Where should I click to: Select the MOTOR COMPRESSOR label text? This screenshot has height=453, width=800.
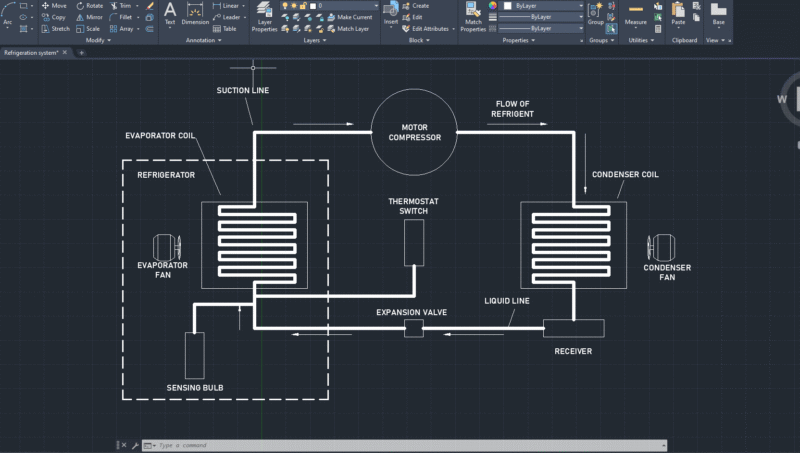coord(415,132)
